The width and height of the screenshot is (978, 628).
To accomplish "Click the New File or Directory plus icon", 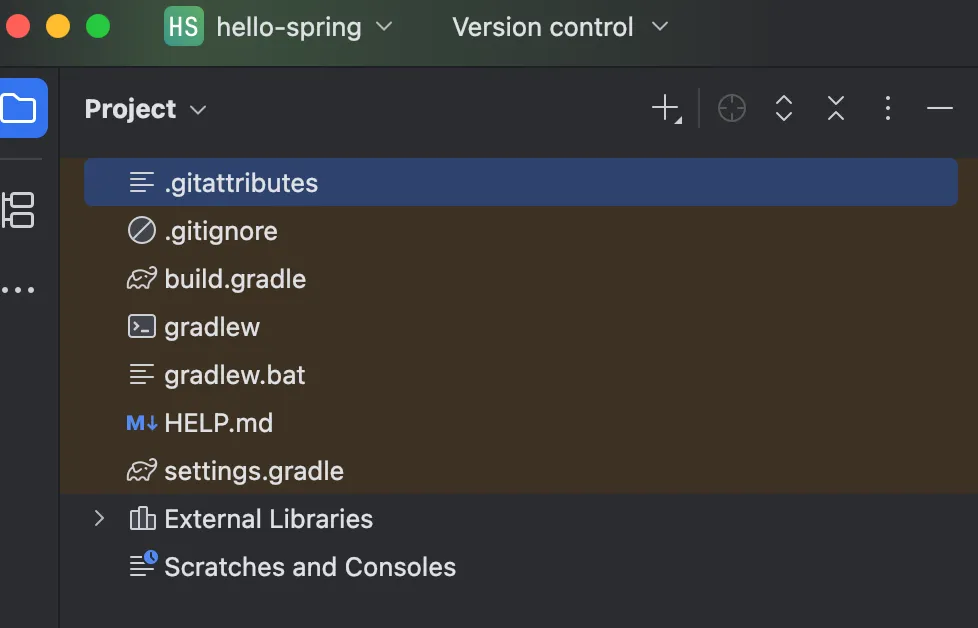I will pos(667,109).
